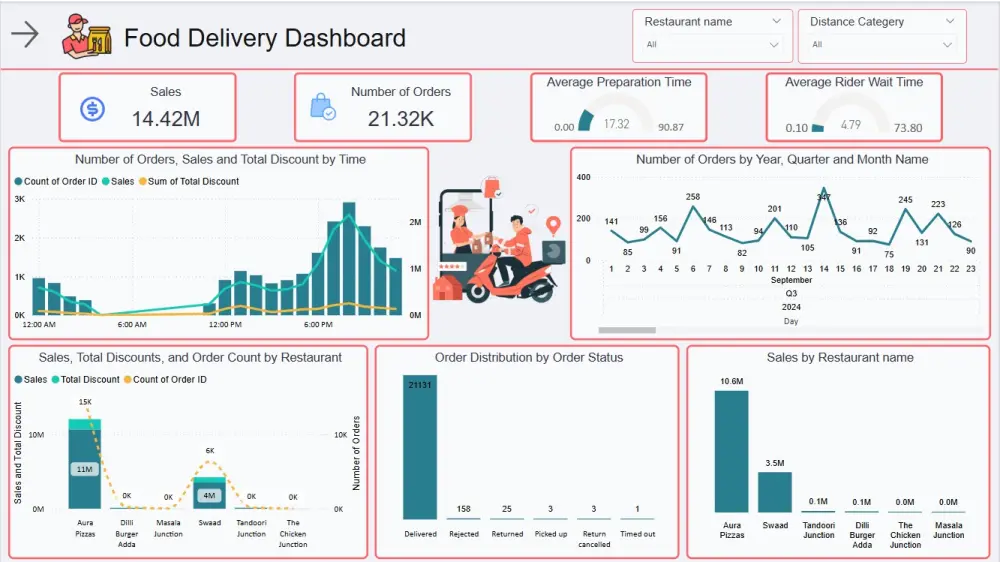1000x562 pixels.
Task: Click the 2024 year axis label
Action: (791, 307)
